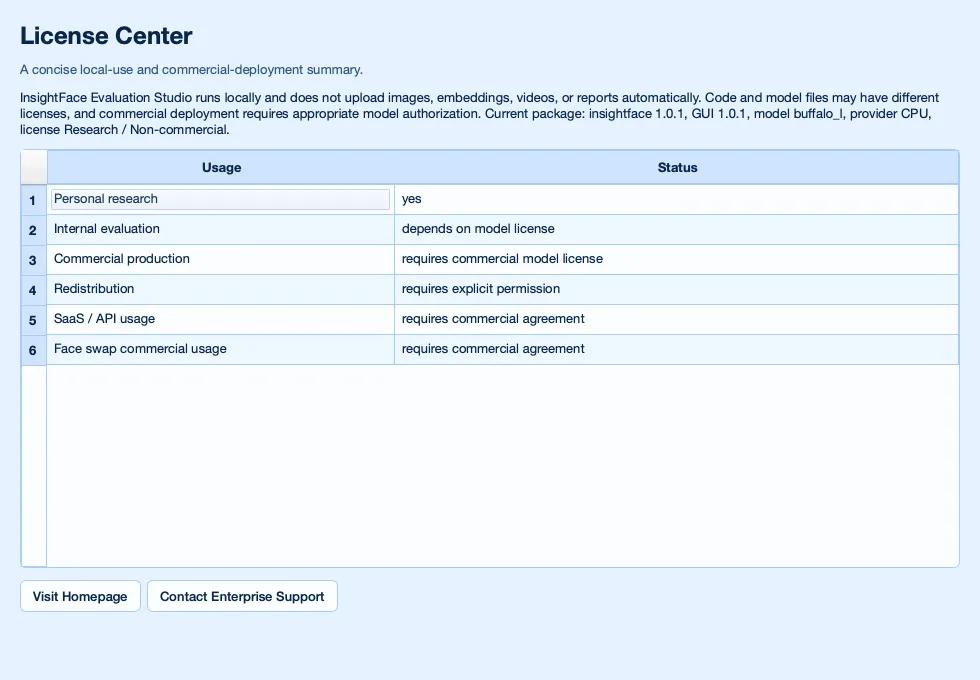
Task: Select row header number 6
Action: (34, 350)
